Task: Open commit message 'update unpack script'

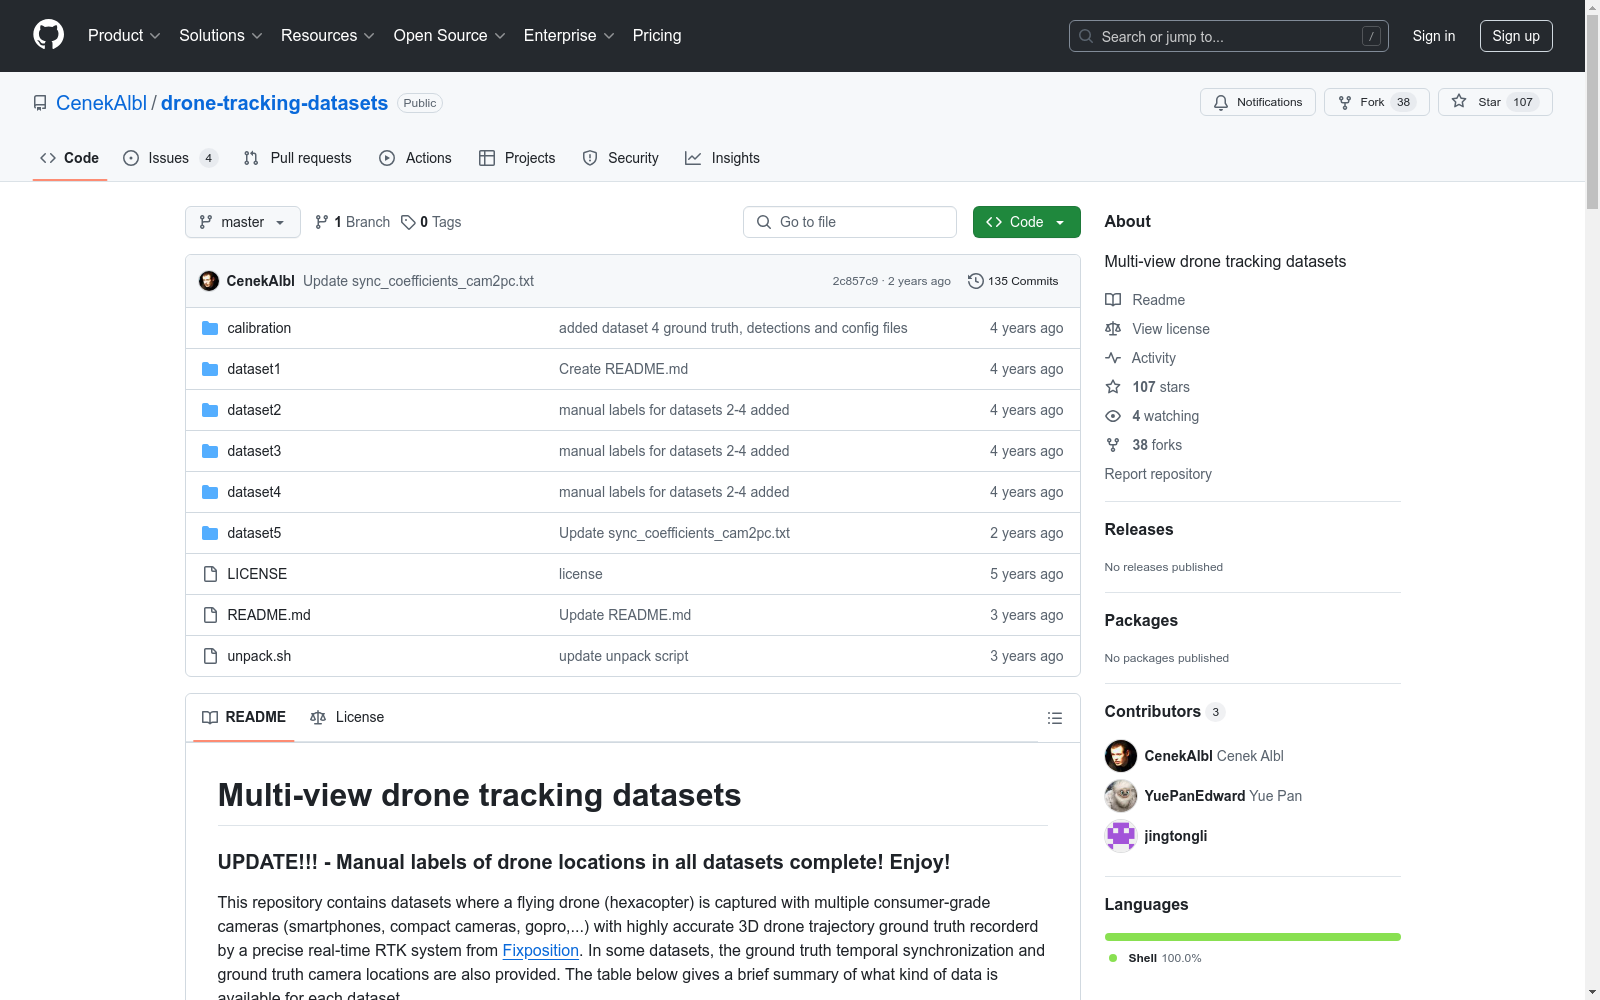Action: tap(623, 656)
